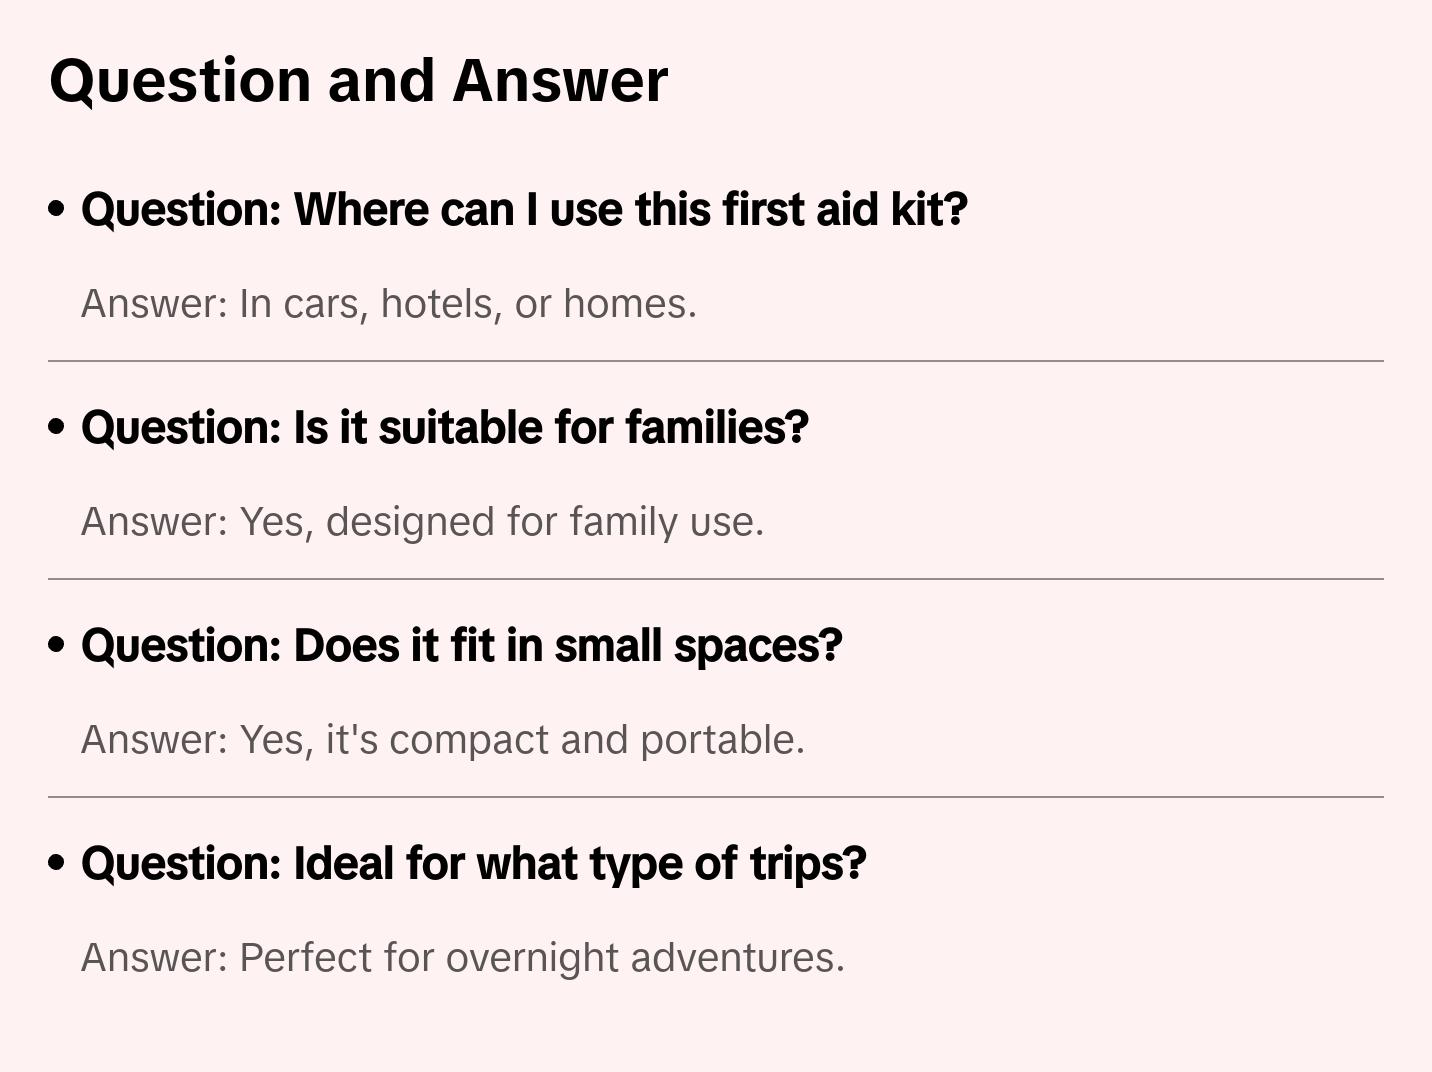Click the word 'Answer' in the page heading
The width and height of the screenshot is (1432, 1072).
pyautogui.click(x=560, y=80)
